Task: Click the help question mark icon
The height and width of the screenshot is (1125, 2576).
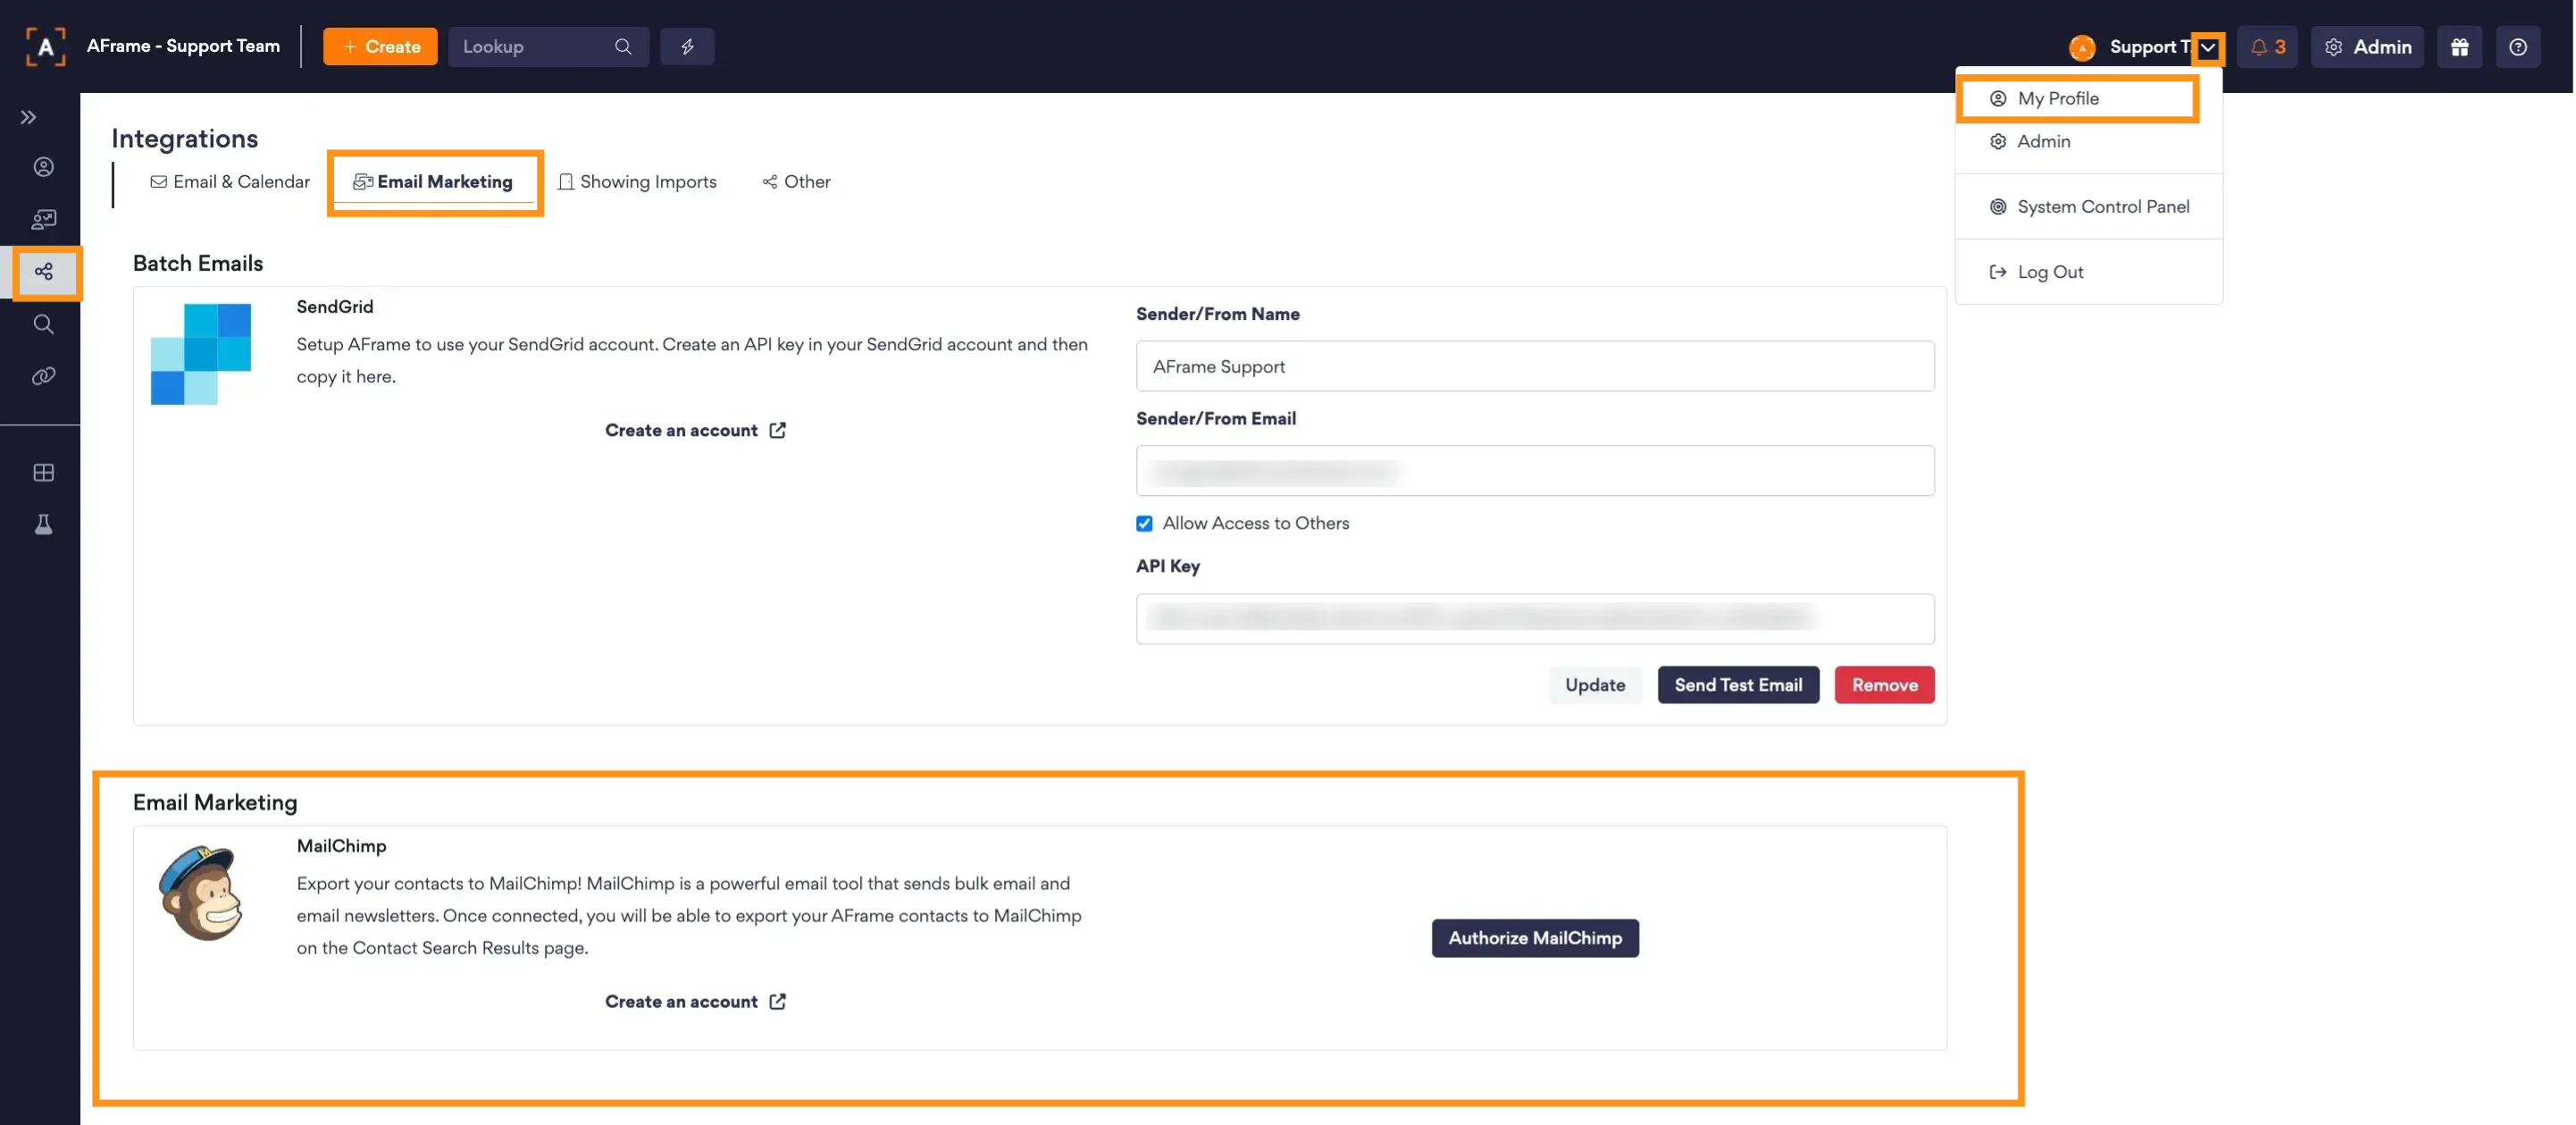Action: [2518, 46]
